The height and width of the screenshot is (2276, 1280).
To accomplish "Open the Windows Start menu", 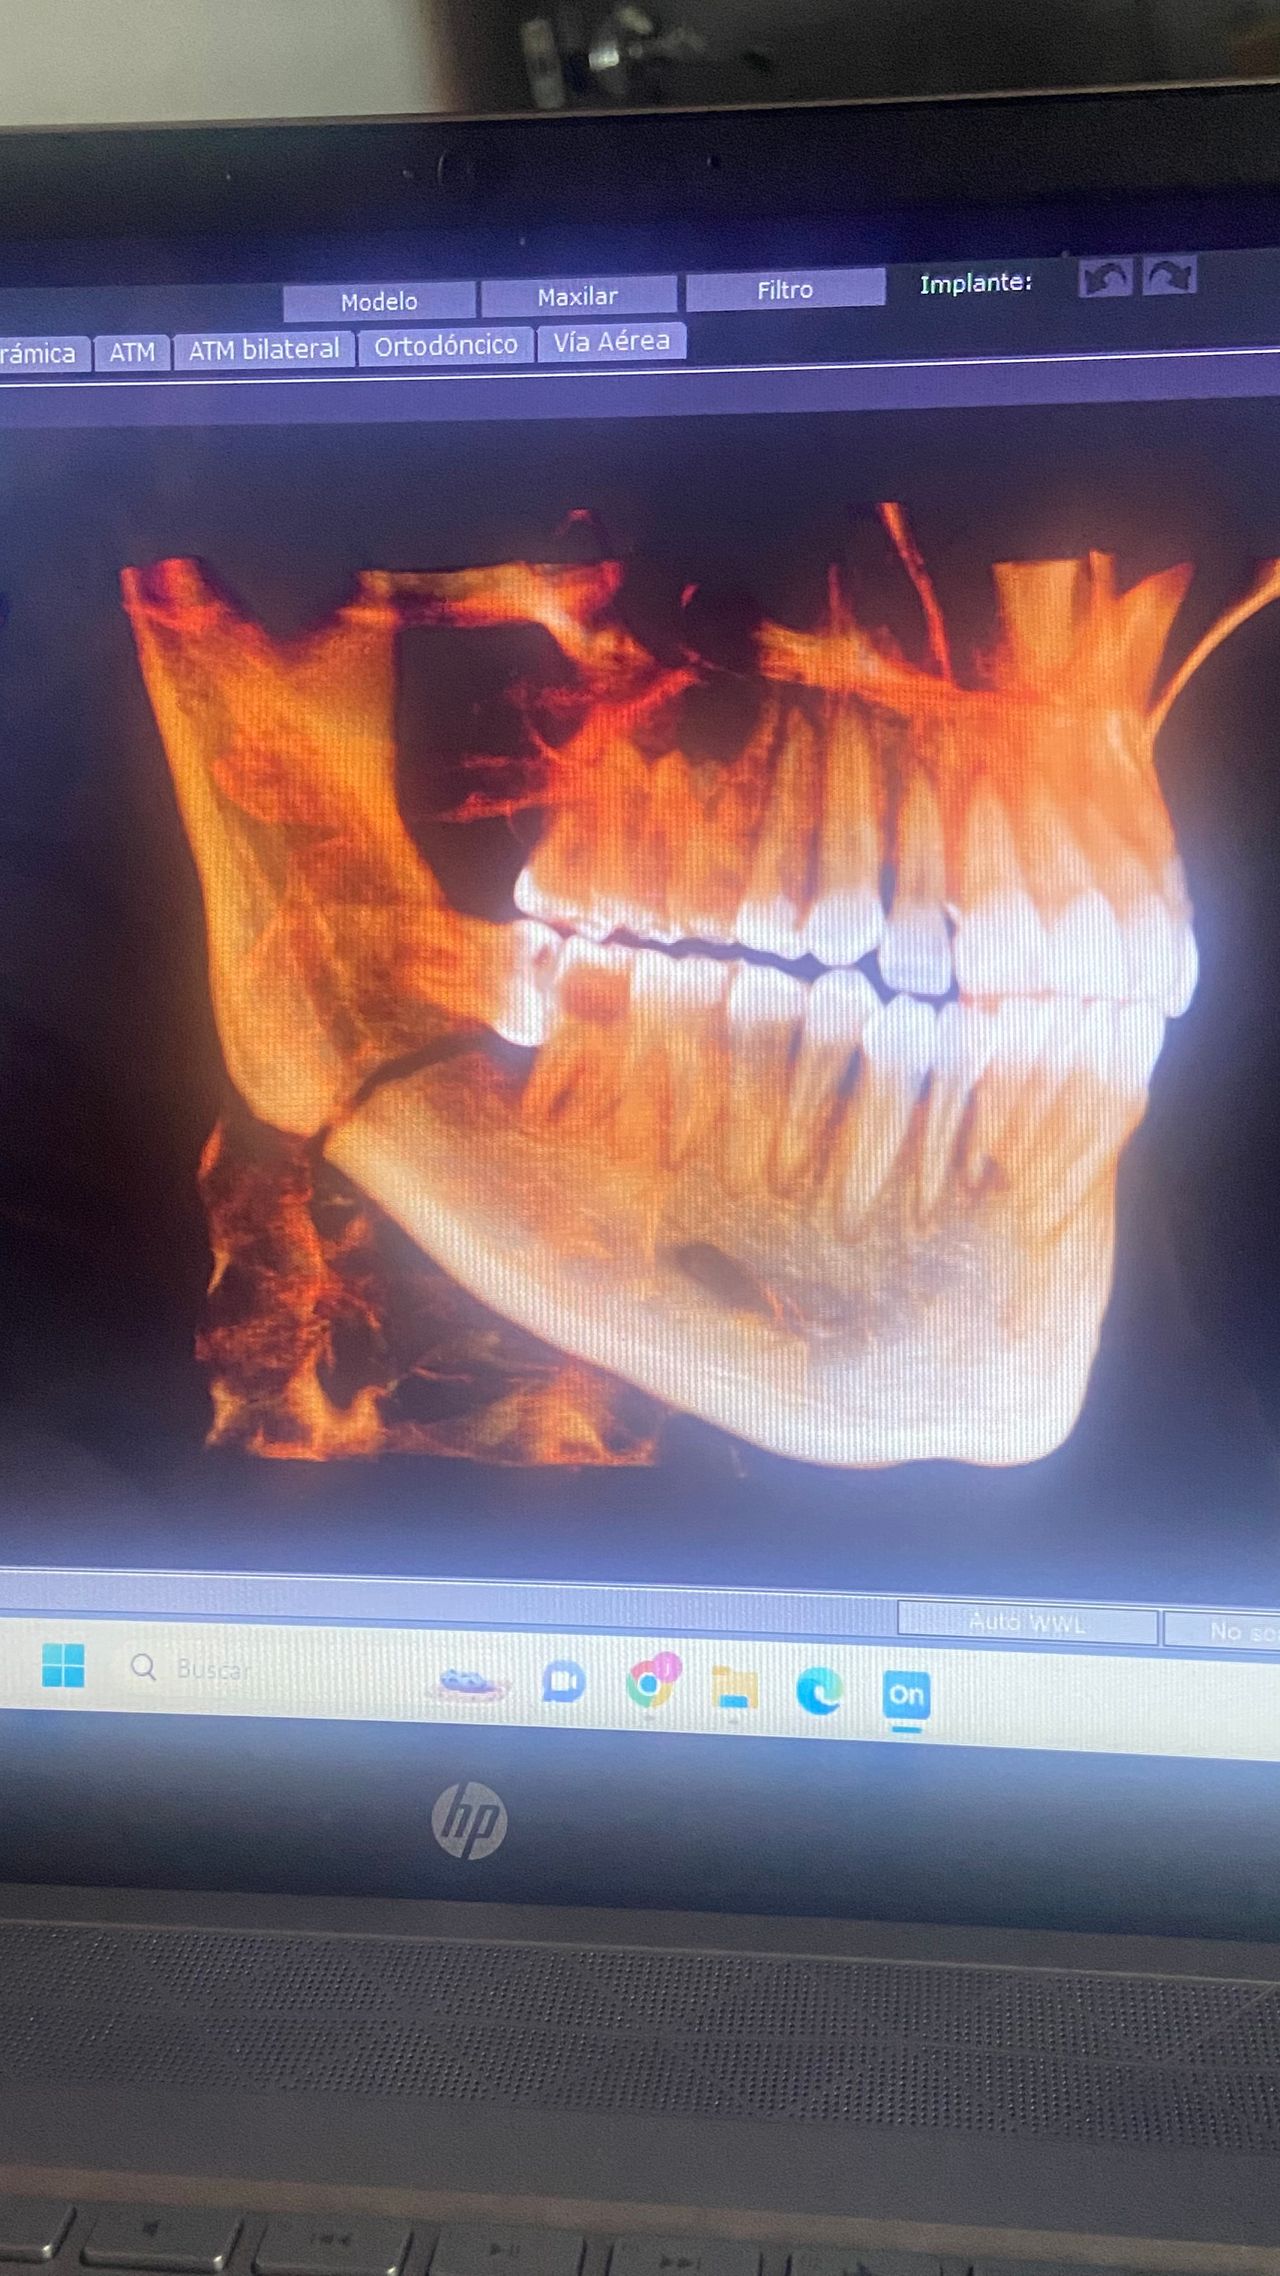I will (63, 1665).
